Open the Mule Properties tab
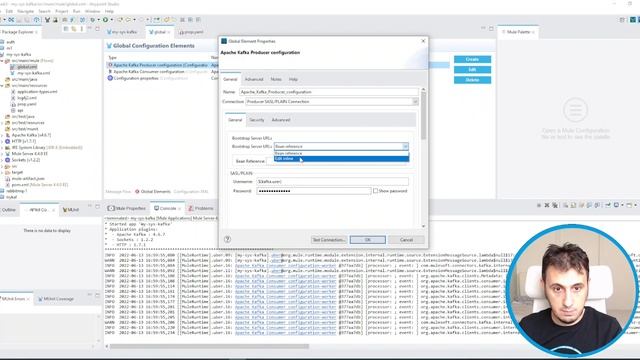This screenshot has width=640, height=360. [x=127, y=208]
